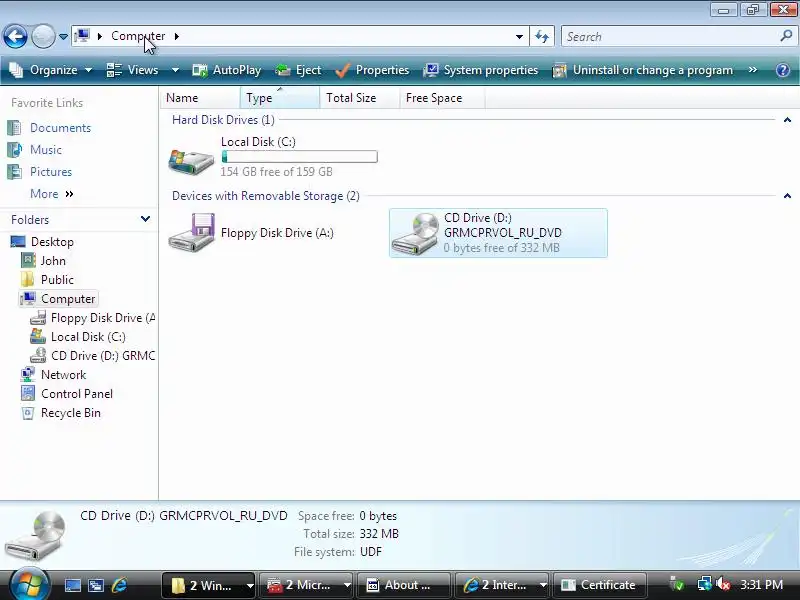This screenshot has width=800, height=600.
Task: Click the computer icon in address bar
Action: tap(82, 36)
